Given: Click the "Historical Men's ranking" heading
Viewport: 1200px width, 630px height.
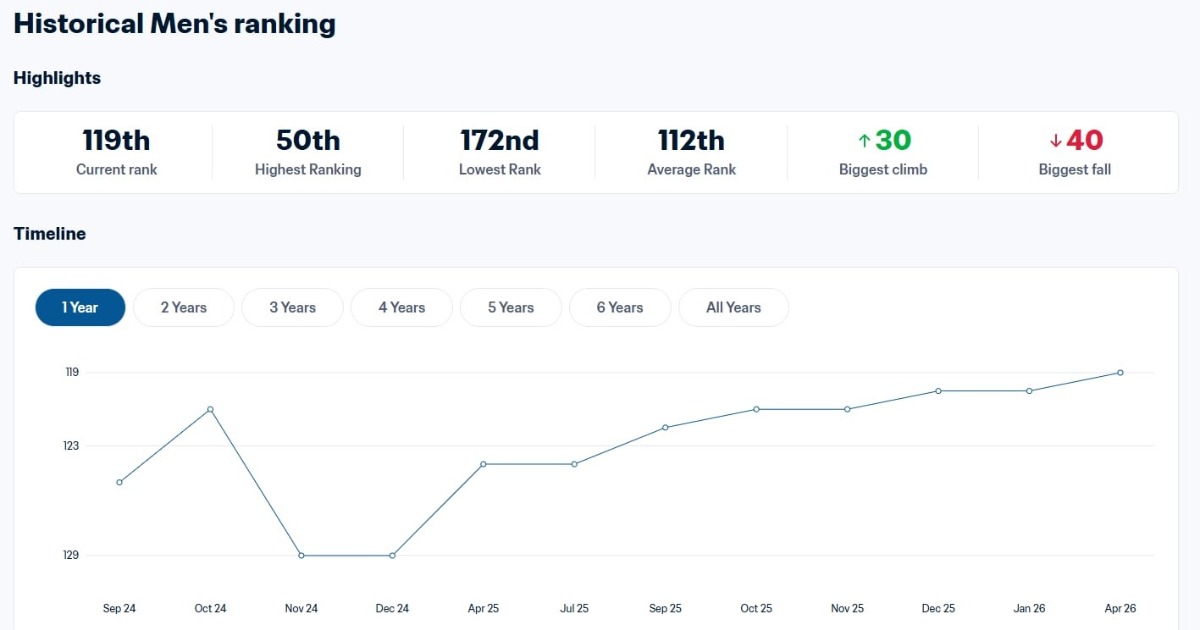Looking at the screenshot, I should (175, 23).
